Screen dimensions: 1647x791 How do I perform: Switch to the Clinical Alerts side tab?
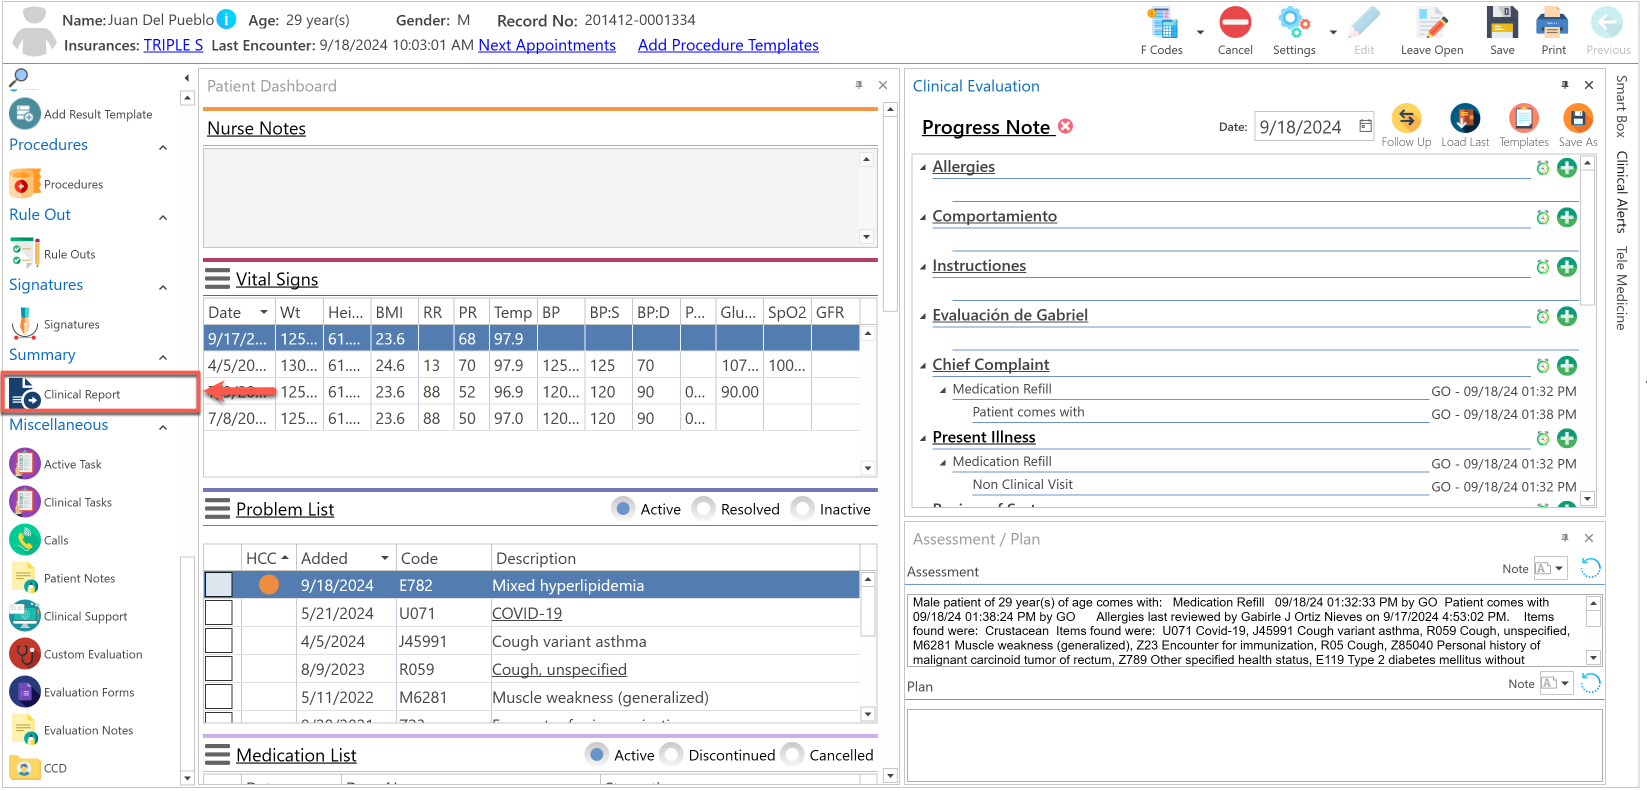tap(1622, 191)
